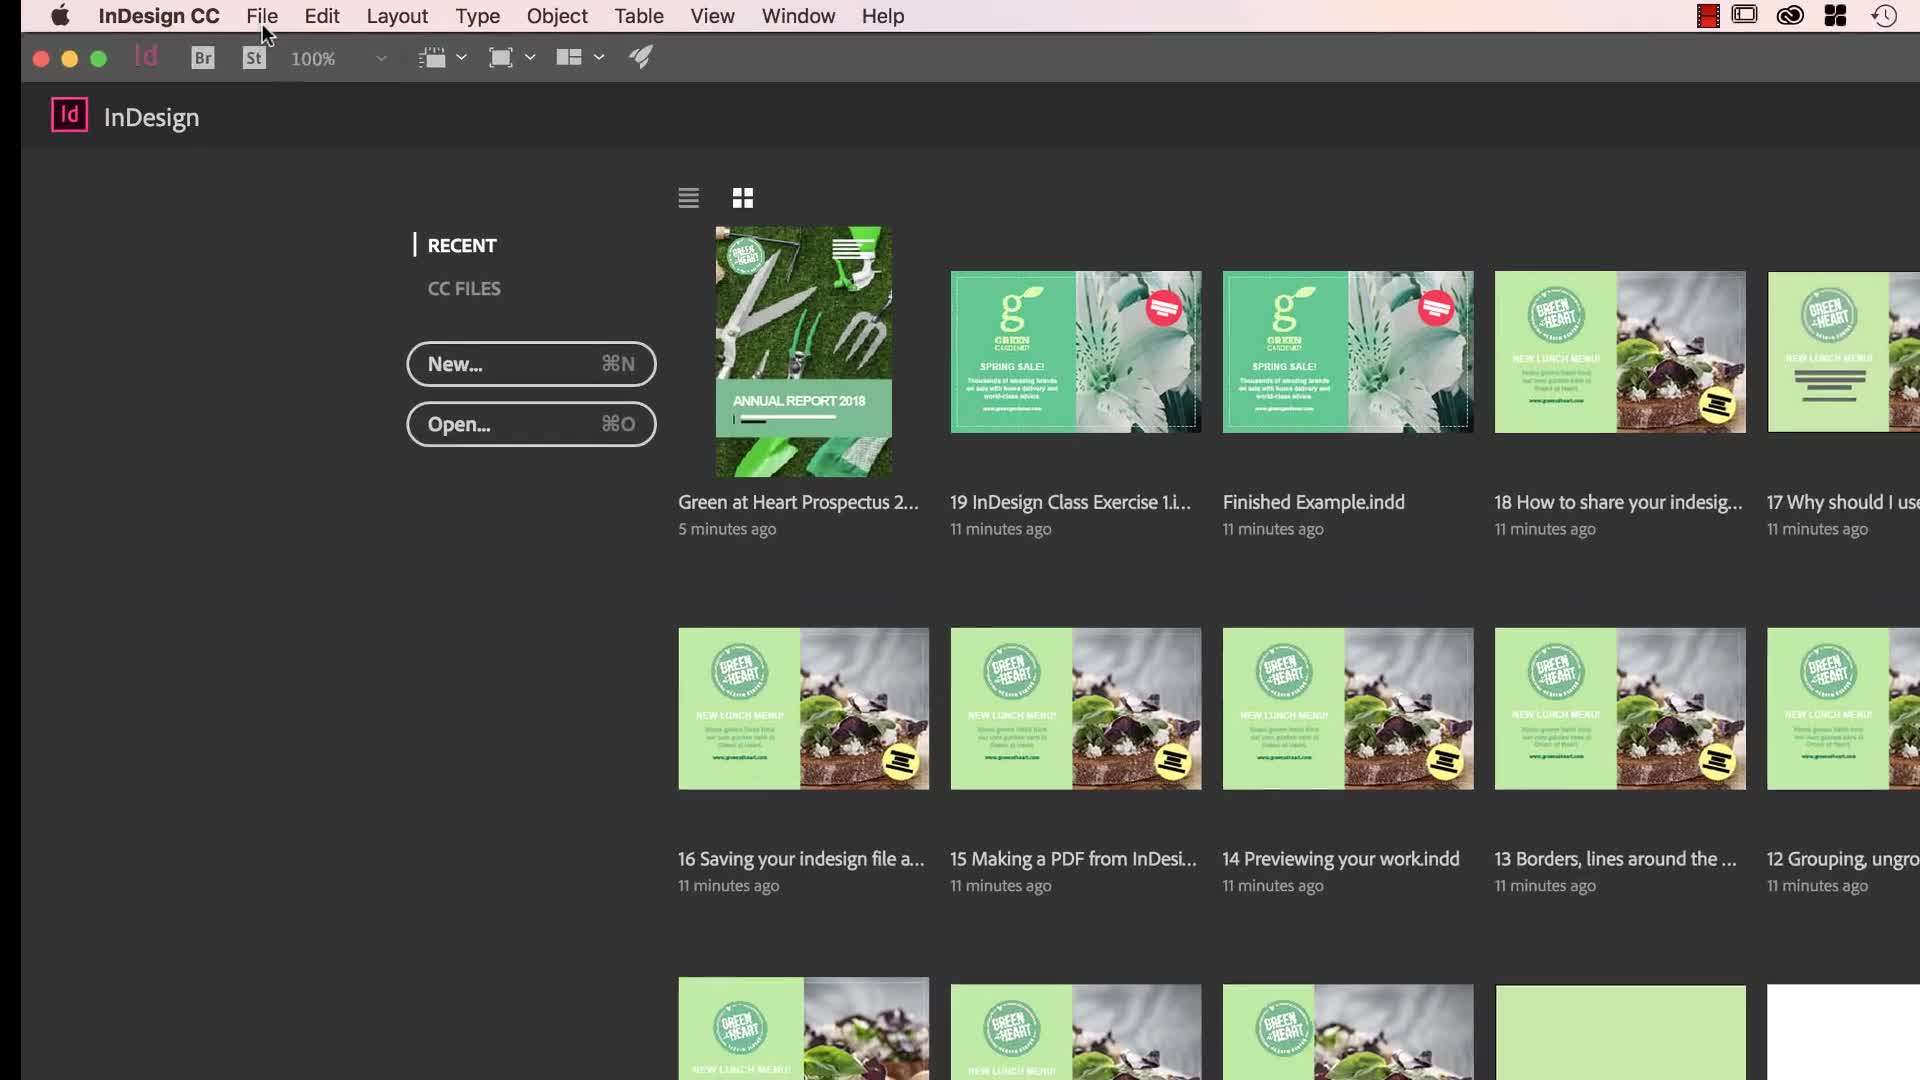
Task: Click the 'Finished Example.indd' file name
Action: (x=1314, y=502)
